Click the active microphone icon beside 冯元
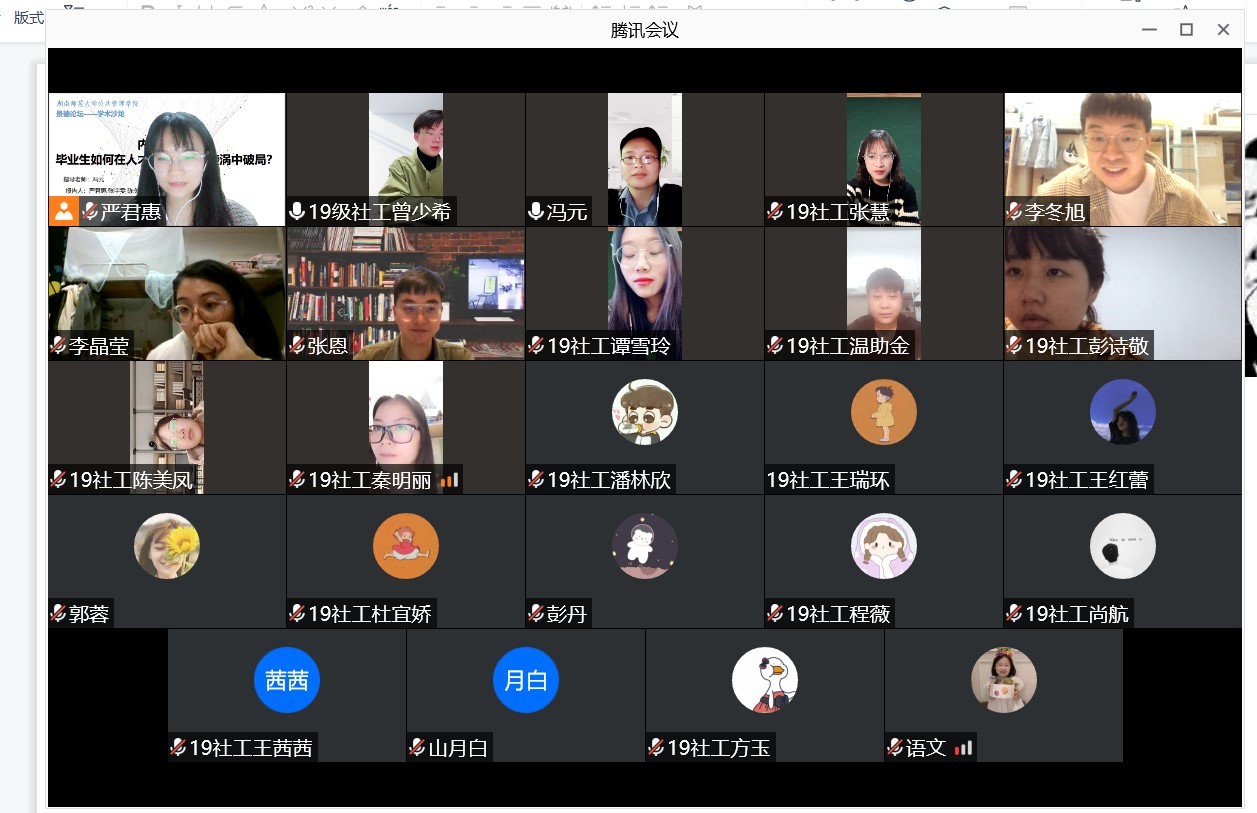Screen dimensions: 1257x813 point(536,211)
